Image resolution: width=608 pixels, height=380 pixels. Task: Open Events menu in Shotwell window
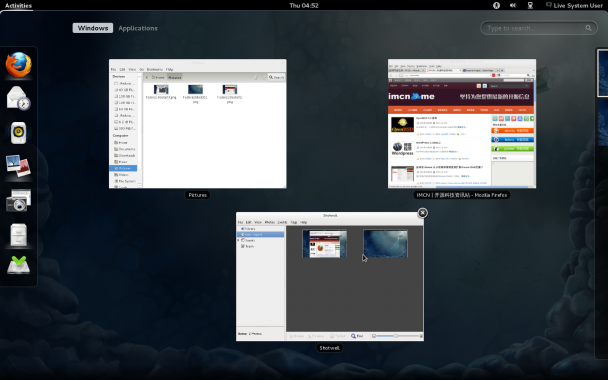[x=282, y=222]
